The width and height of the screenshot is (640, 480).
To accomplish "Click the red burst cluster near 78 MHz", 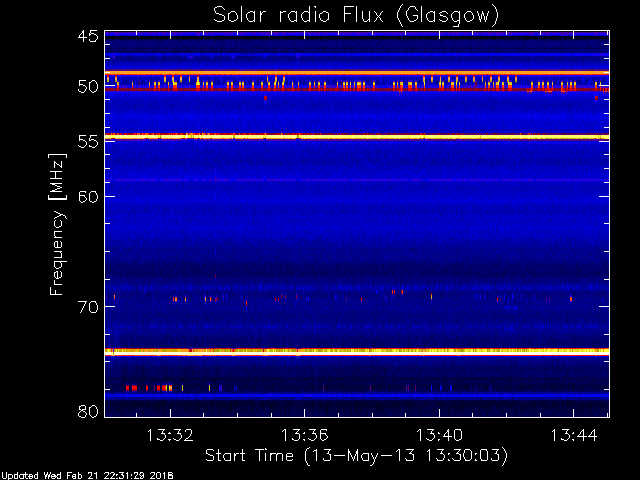I will click(149, 388).
